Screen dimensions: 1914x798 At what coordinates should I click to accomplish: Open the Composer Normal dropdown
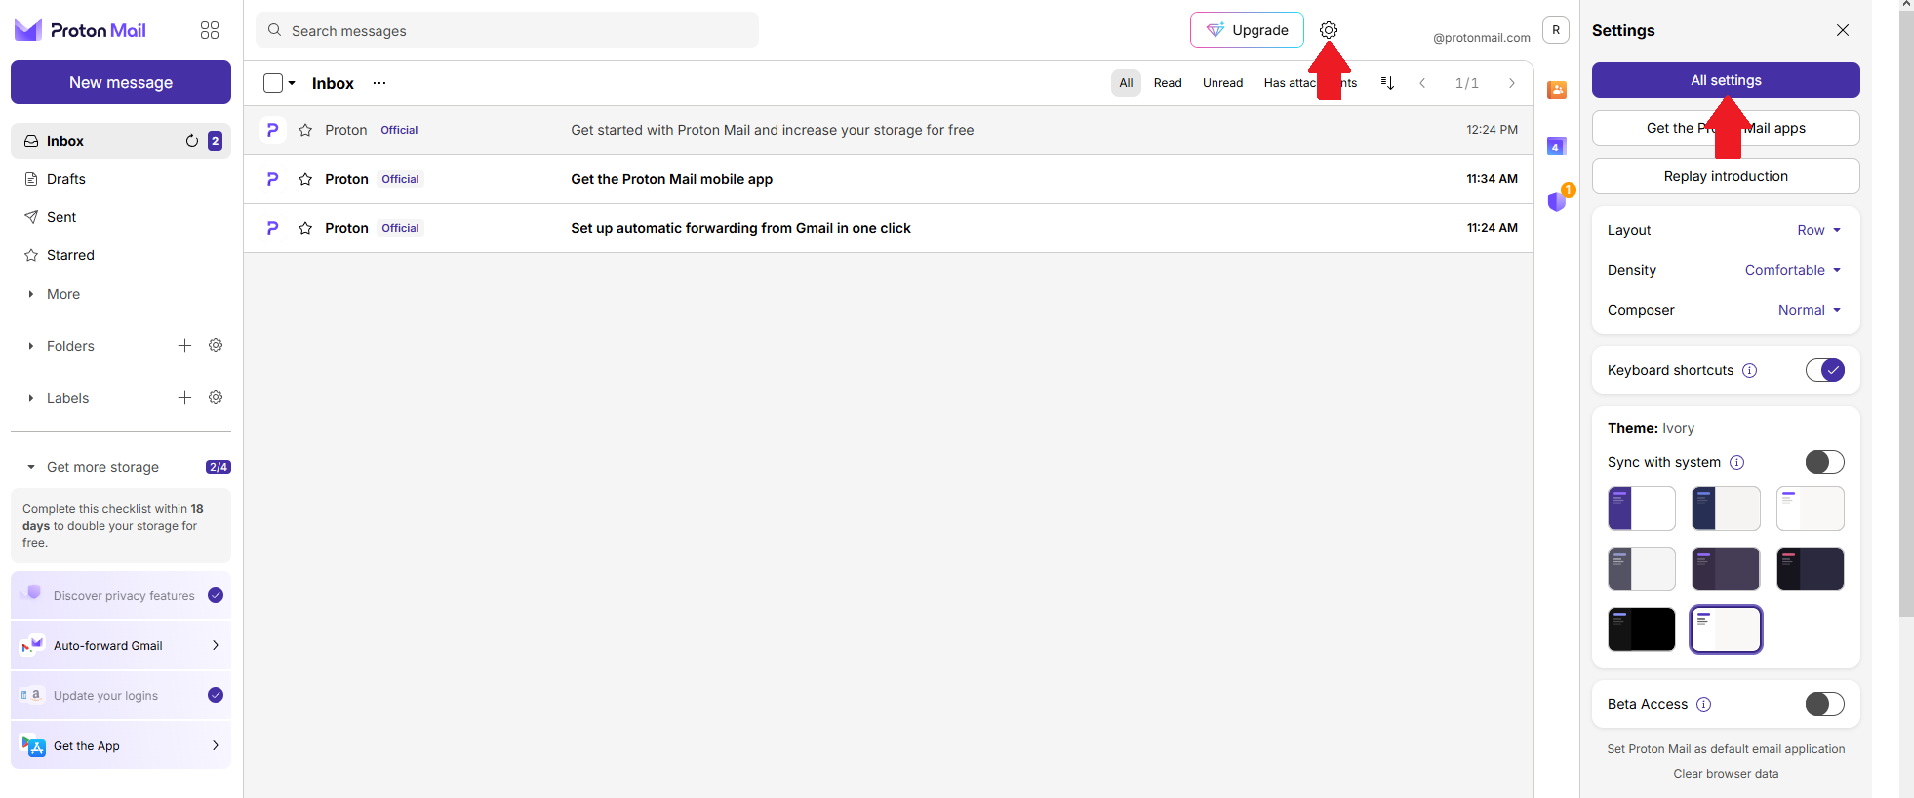[x=1809, y=310]
